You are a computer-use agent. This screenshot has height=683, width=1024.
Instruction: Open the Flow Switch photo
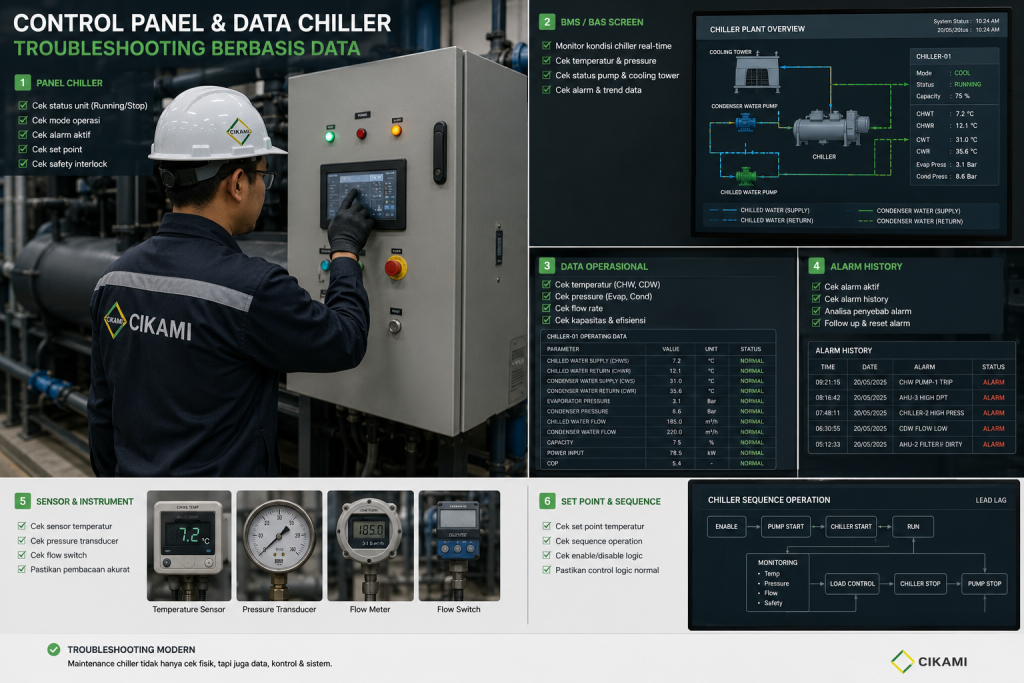click(x=459, y=545)
